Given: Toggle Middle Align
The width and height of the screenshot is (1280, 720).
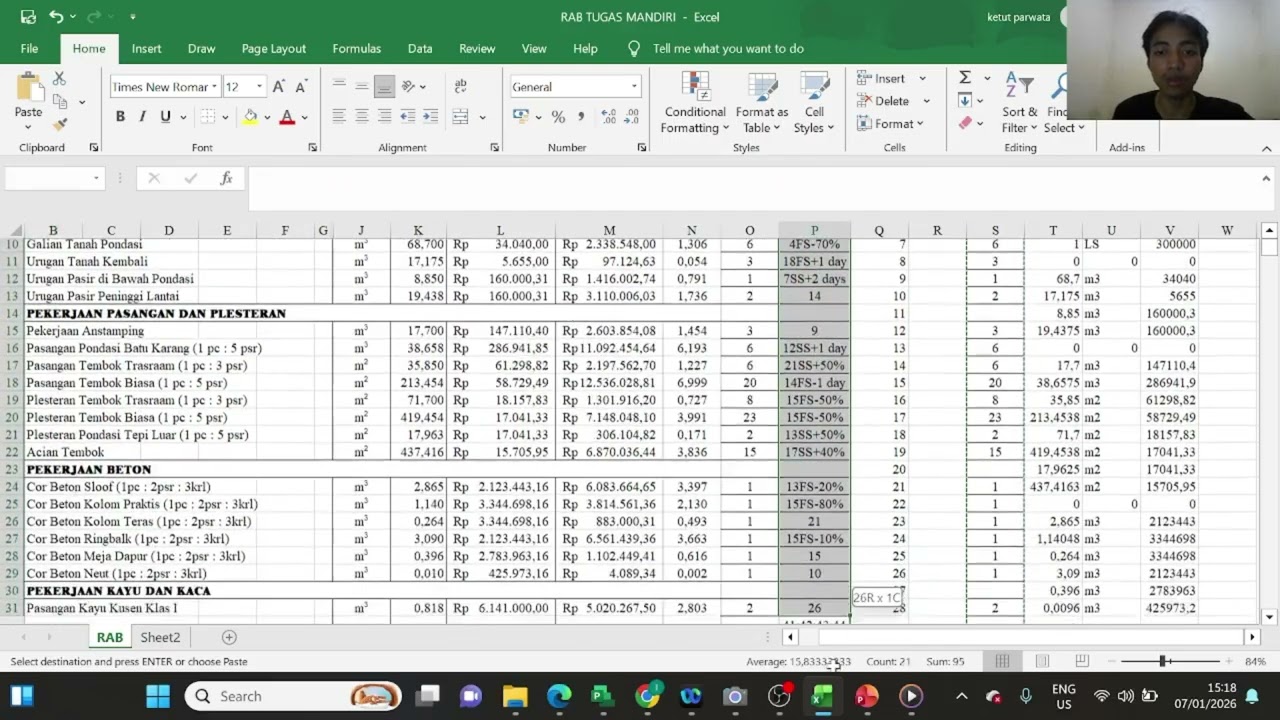Looking at the screenshot, I should pos(361,87).
